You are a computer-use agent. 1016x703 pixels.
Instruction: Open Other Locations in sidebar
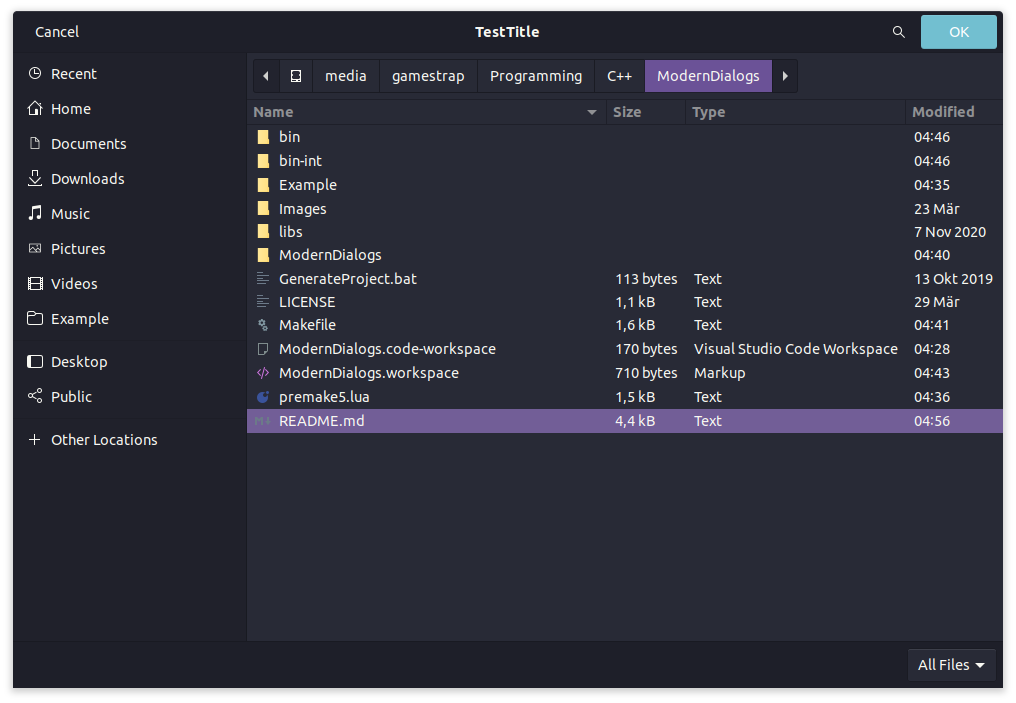point(104,439)
